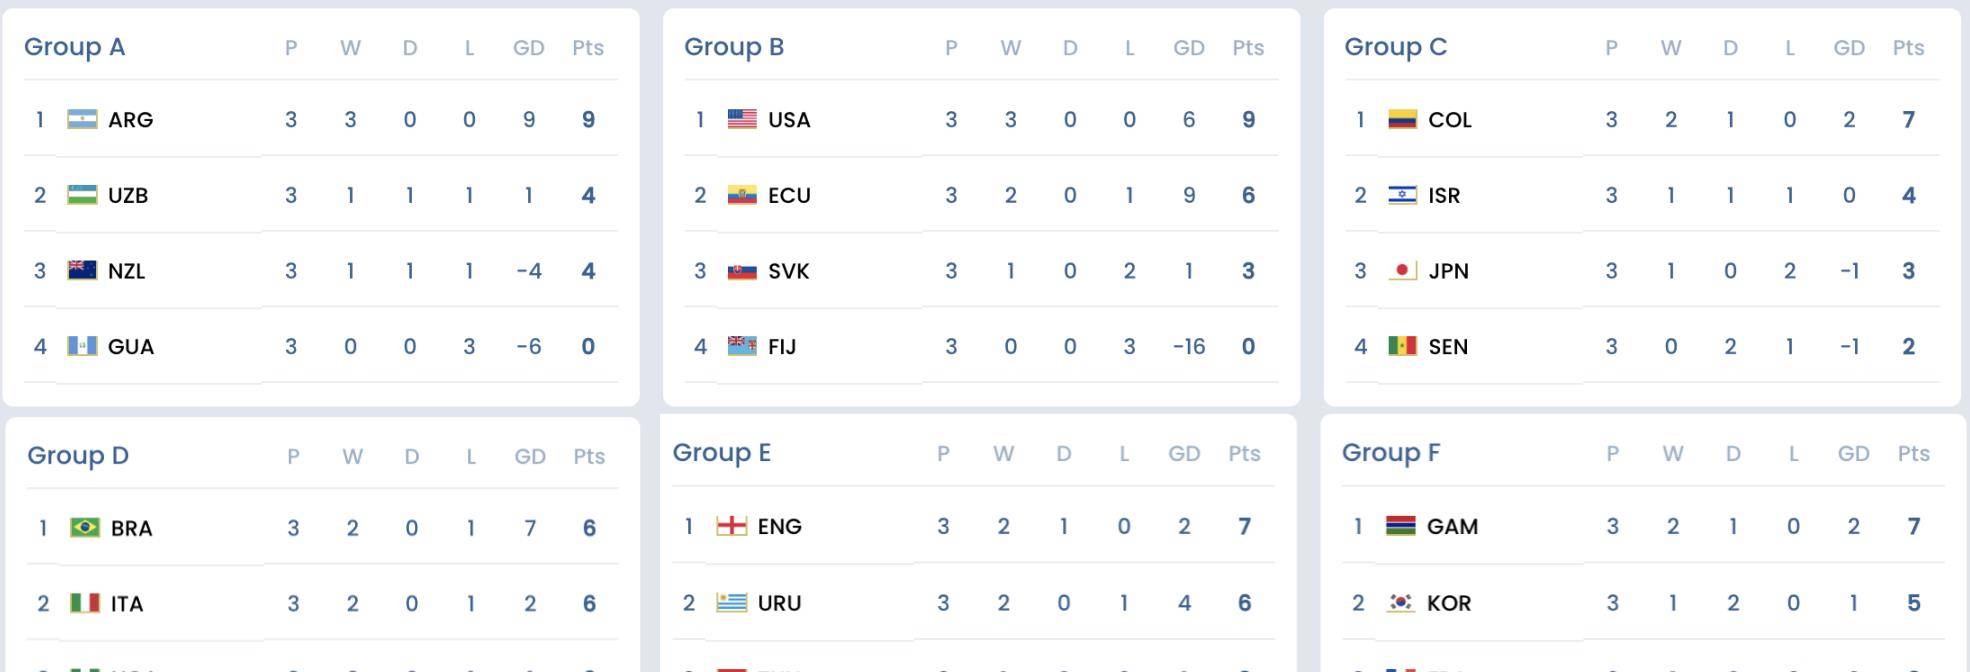Open the Group A heading
Screen dimensions: 1970x672
[x=75, y=47]
